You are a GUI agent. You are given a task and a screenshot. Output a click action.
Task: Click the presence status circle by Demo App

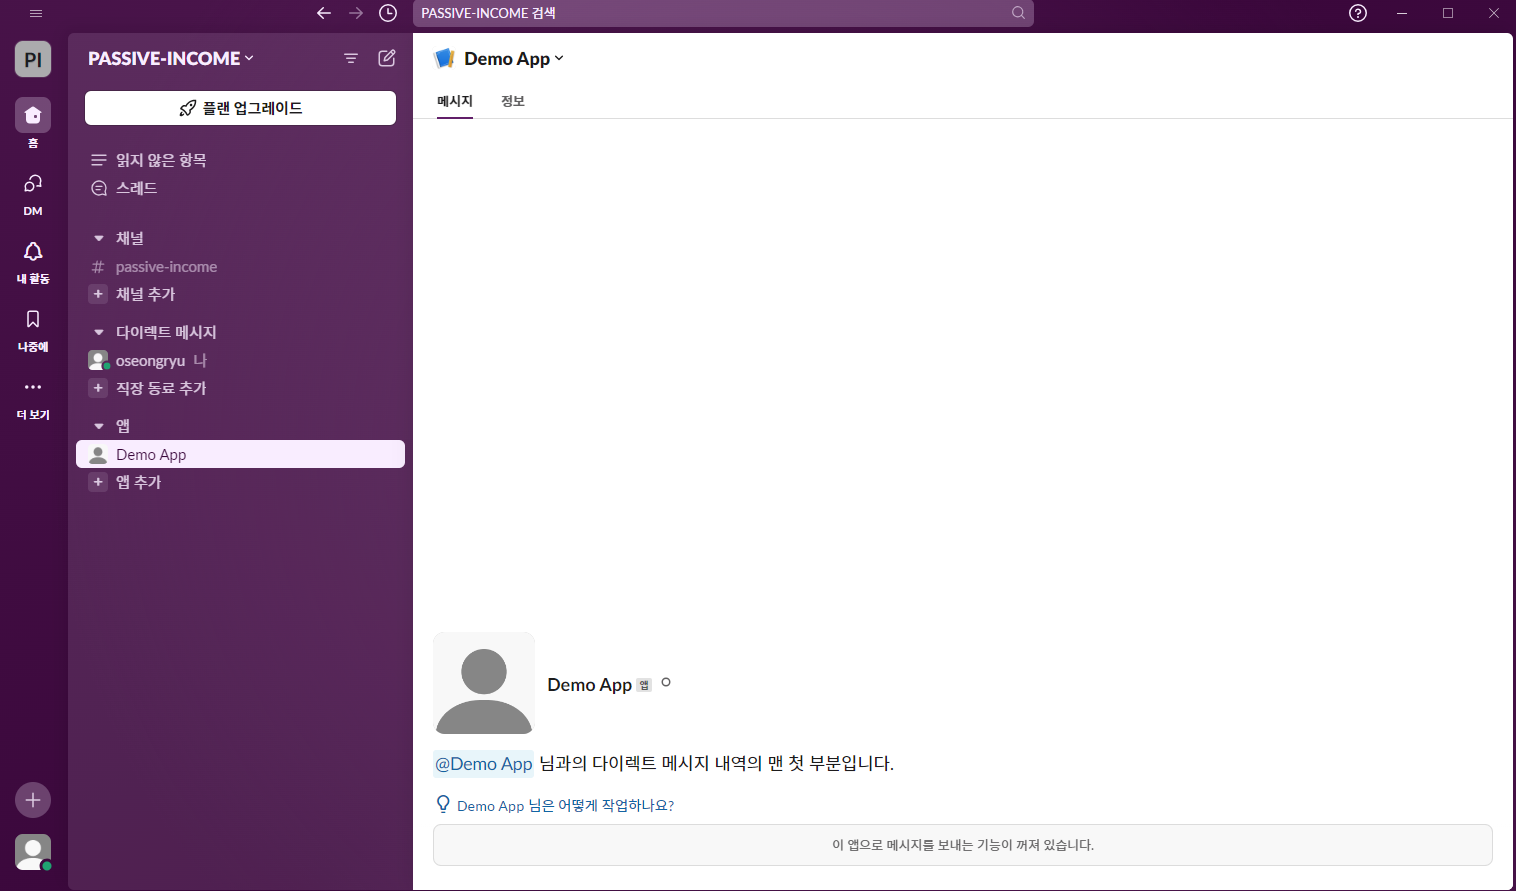[666, 683]
